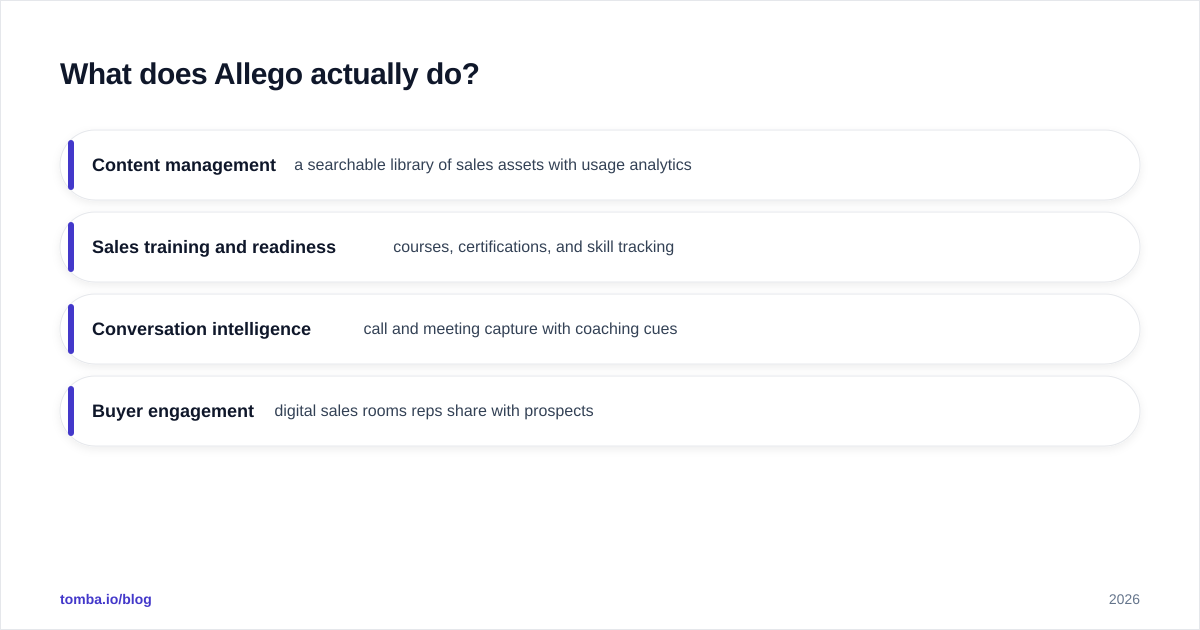This screenshot has width=1200, height=630.
Task: Click the 2026 year text
Action: coord(1124,599)
